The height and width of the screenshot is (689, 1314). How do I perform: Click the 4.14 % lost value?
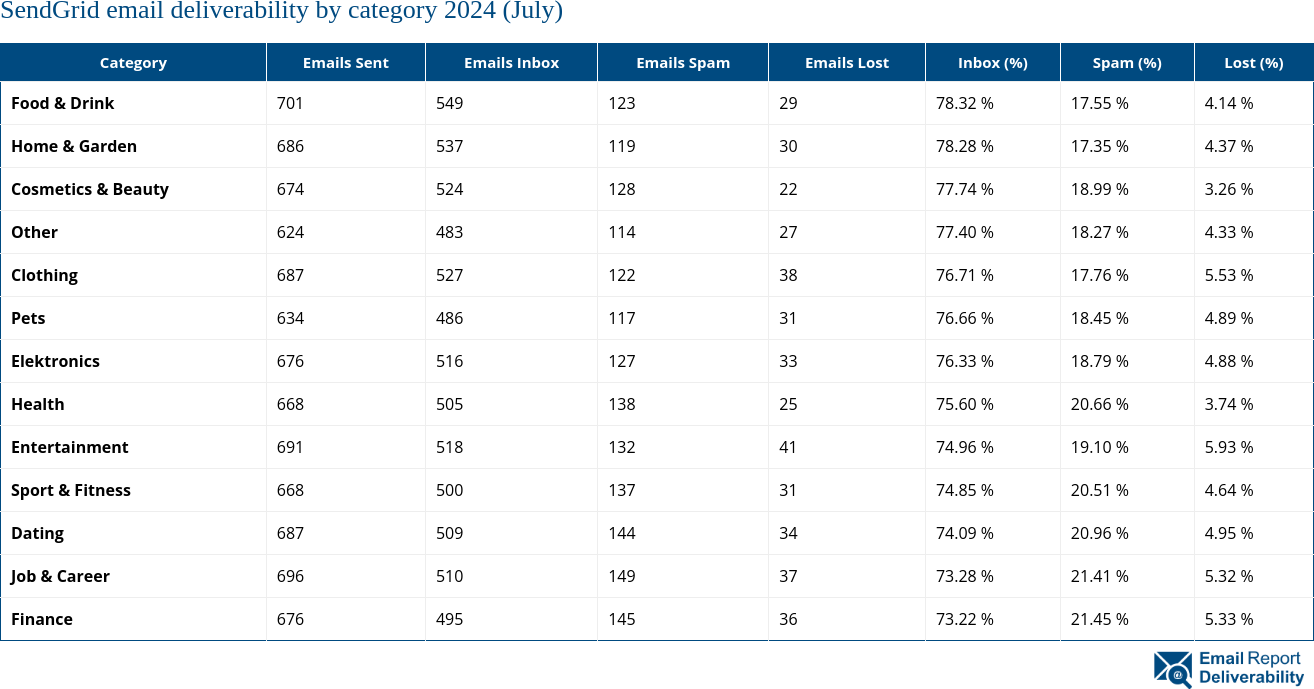coord(1229,103)
